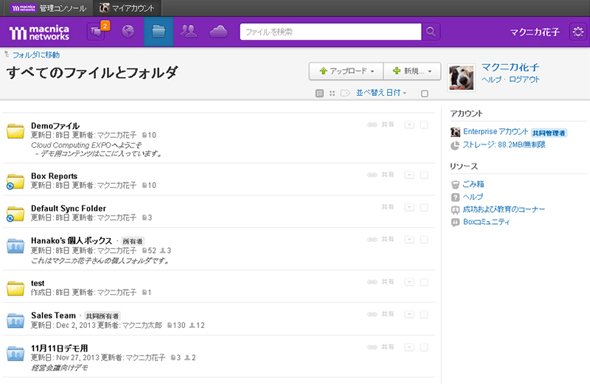Click the Default Sync Folder icon
The height and width of the screenshot is (384, 590).
click(x=15, y=214)
